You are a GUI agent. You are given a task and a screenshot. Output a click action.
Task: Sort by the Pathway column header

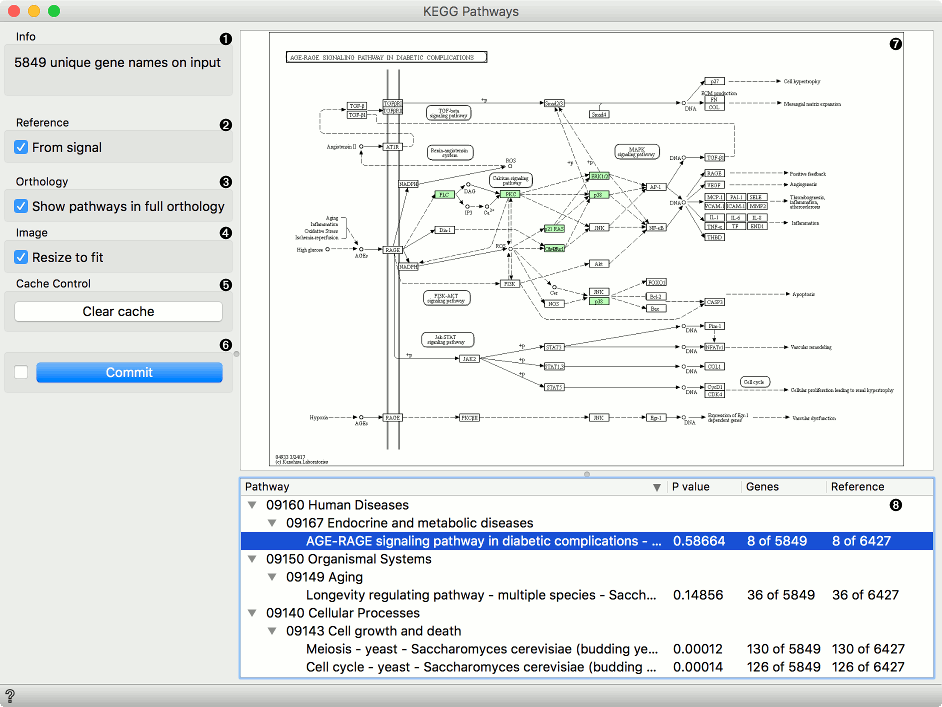(x=454, y=487)
